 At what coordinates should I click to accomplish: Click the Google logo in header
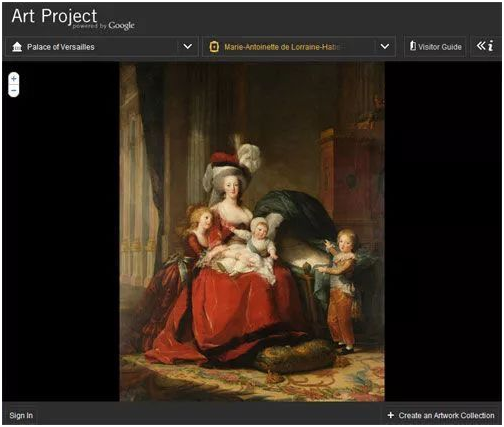pos(121,26)
